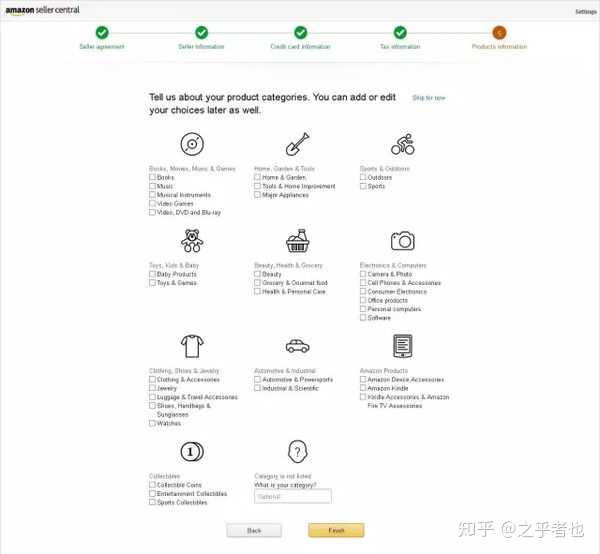Click the t-shirt icon for Clothing, Shoes & Jewelry
This screenshot has width=600, height=554.
point(192,346)
